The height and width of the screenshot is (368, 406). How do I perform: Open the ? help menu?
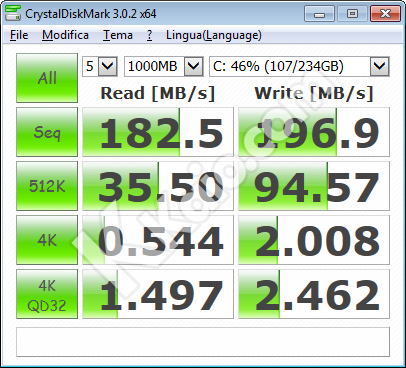tap(149, 35)
